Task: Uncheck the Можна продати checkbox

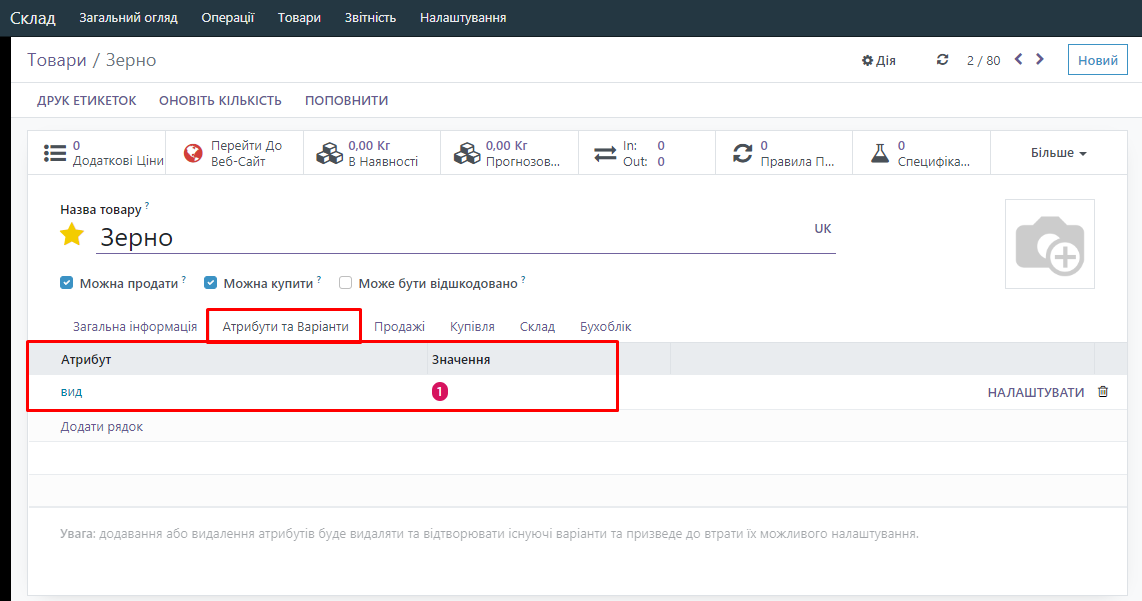Action: (67, 283)
